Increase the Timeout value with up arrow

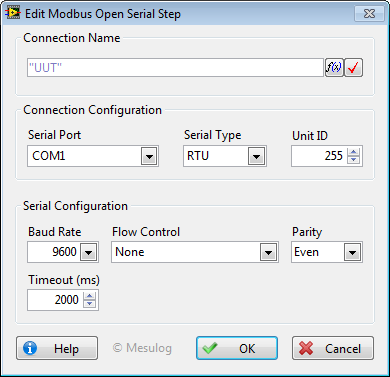click(89, 296)
